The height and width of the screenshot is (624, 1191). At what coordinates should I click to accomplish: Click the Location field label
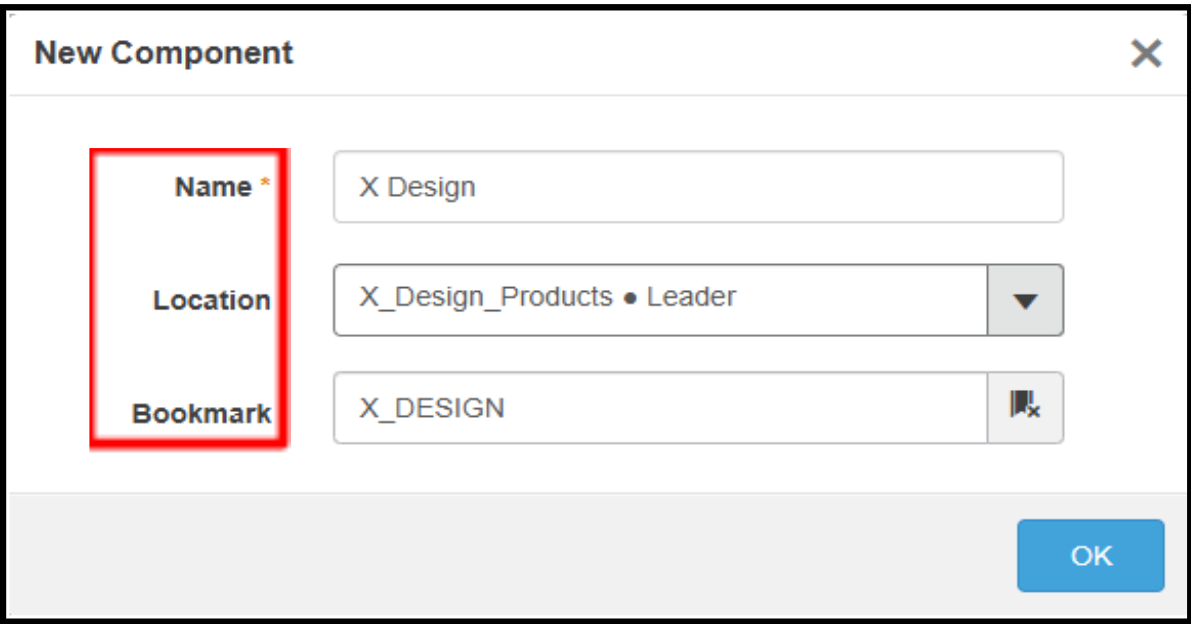(211, 300)
